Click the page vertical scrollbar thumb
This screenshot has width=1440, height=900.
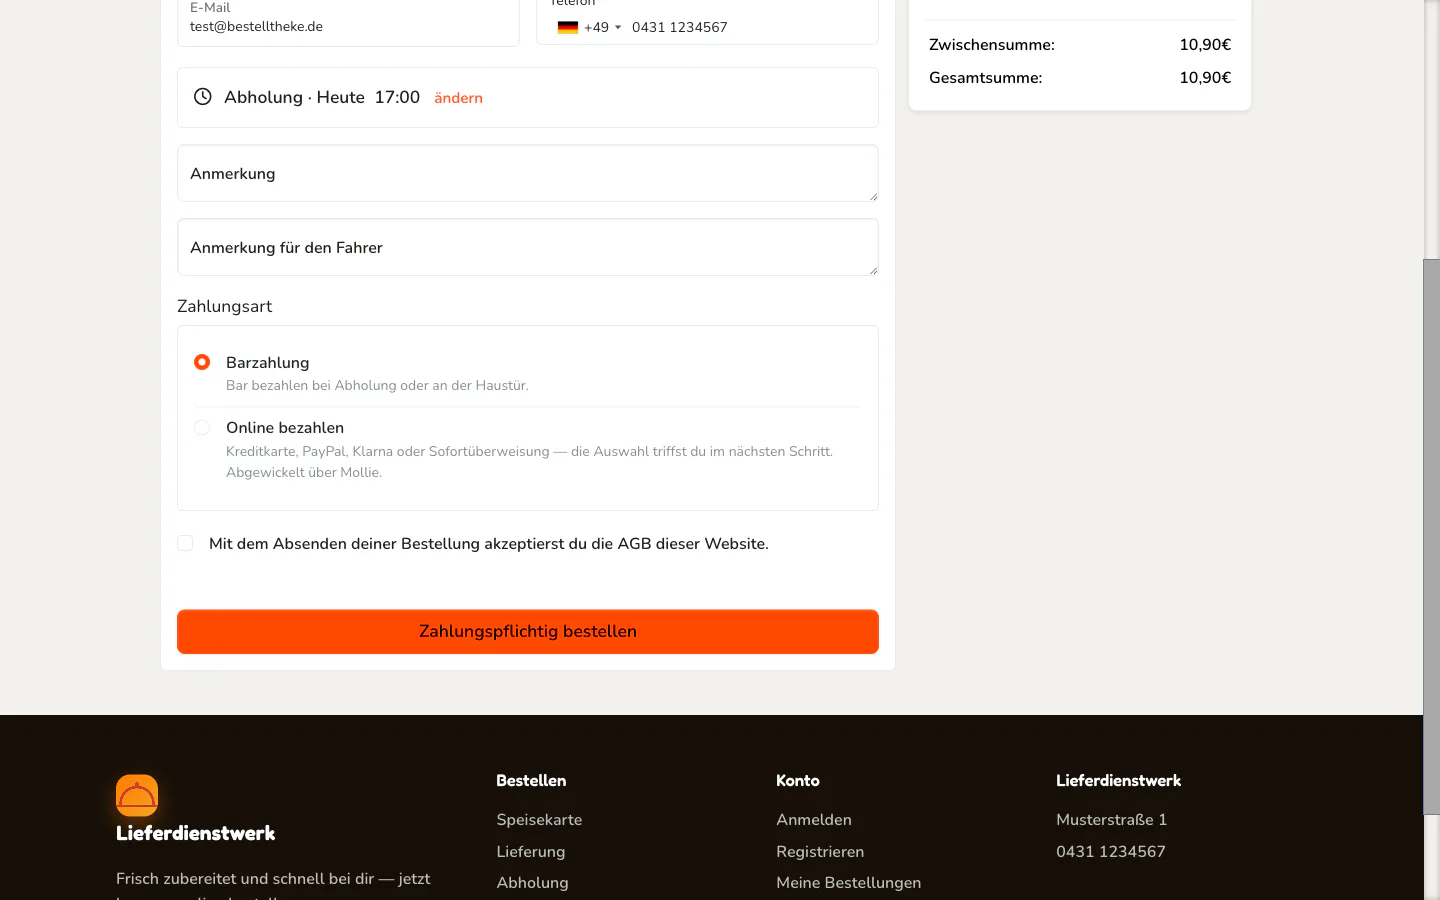coord(1431,537)
